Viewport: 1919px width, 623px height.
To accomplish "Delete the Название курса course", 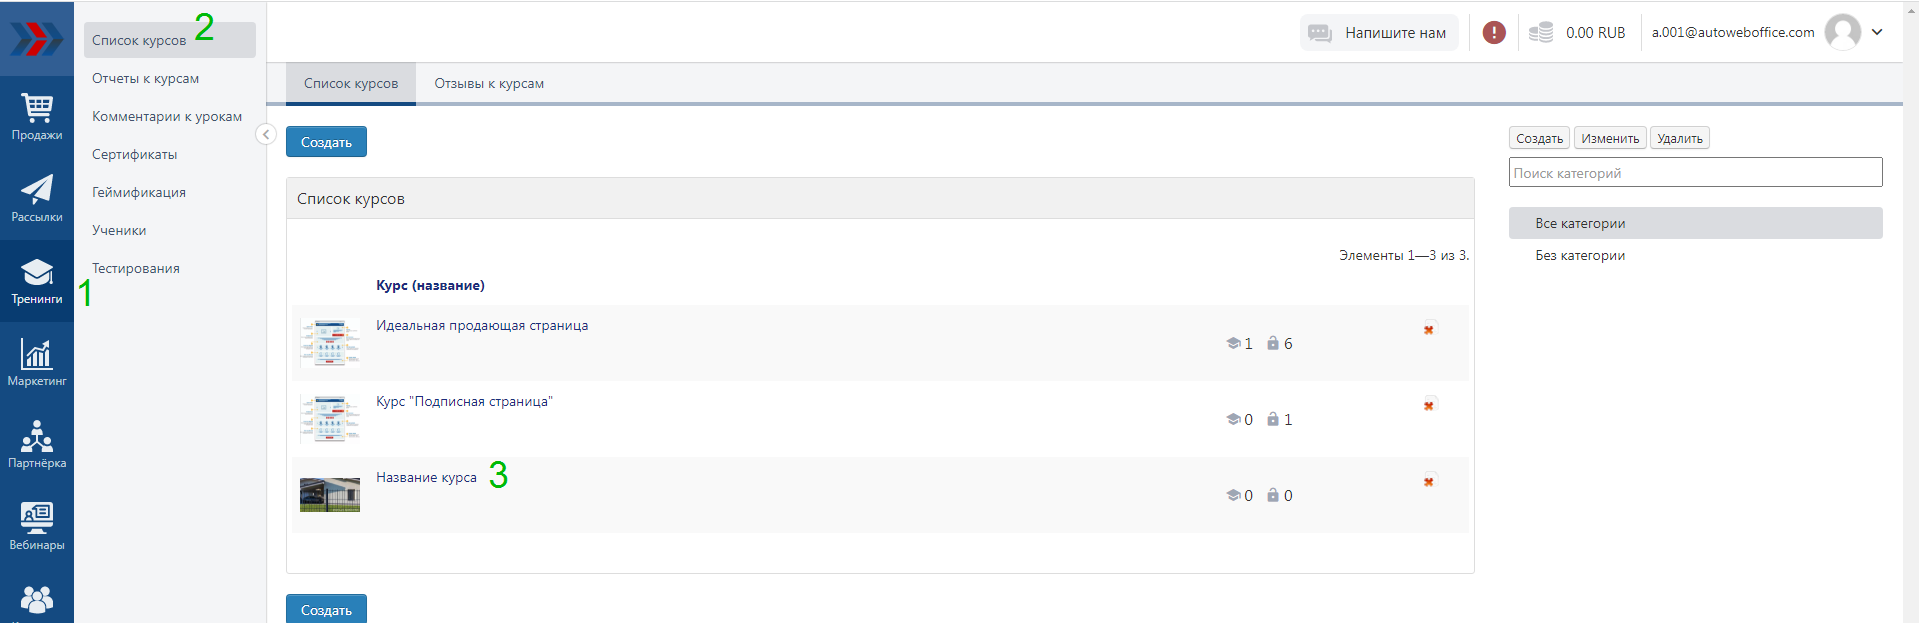I will [x=1429, y=481].
